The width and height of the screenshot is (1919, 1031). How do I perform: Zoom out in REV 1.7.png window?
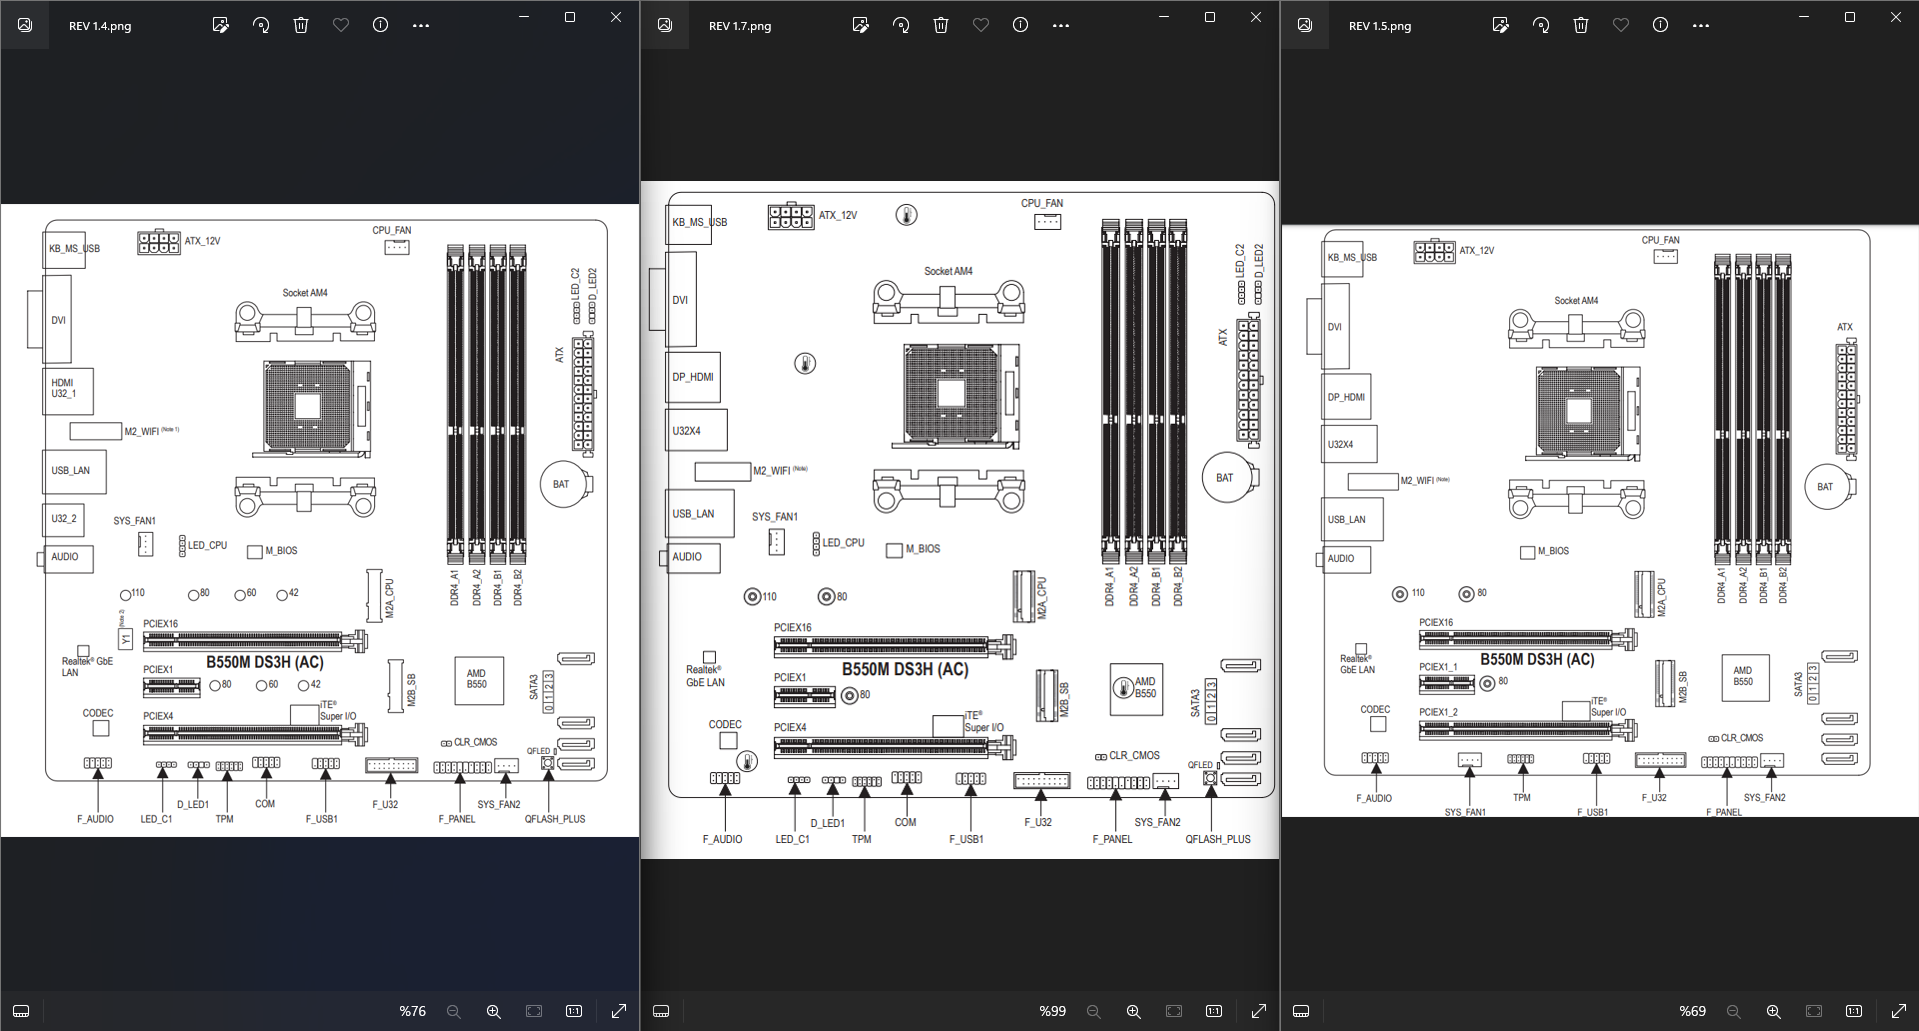click(1094, 1011)
